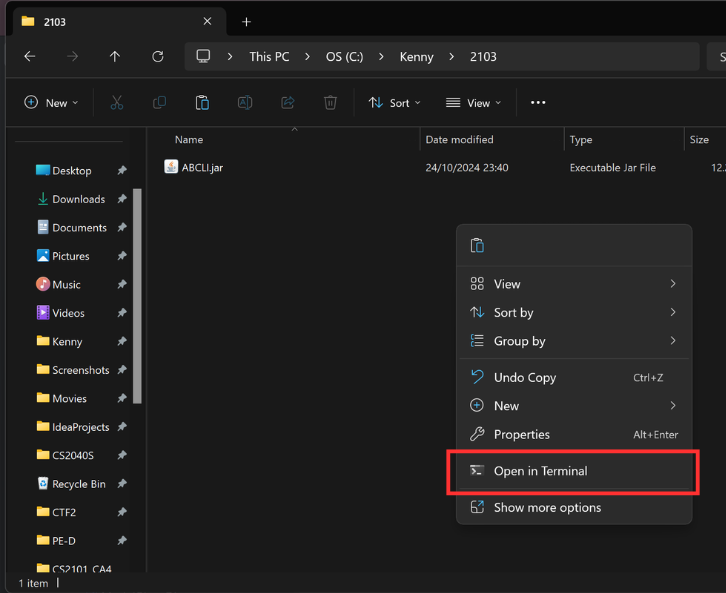Click the Share icon in toolbar
The image size is (726, 593).
coord(288,102)
